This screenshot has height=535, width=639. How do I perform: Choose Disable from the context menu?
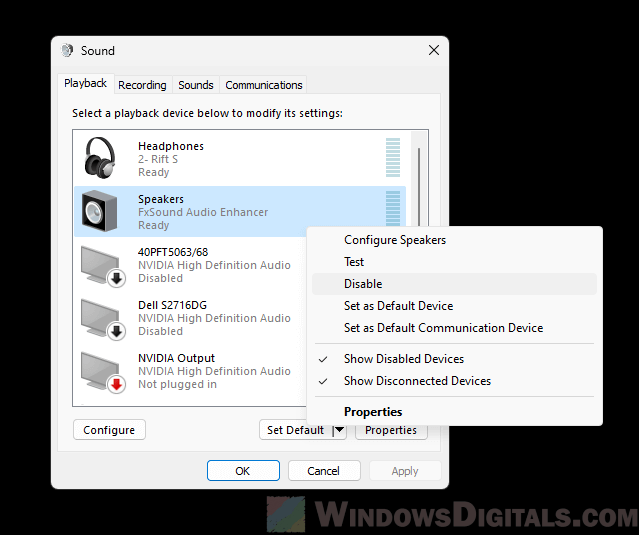pyautogui.click(x=454, y=284)
